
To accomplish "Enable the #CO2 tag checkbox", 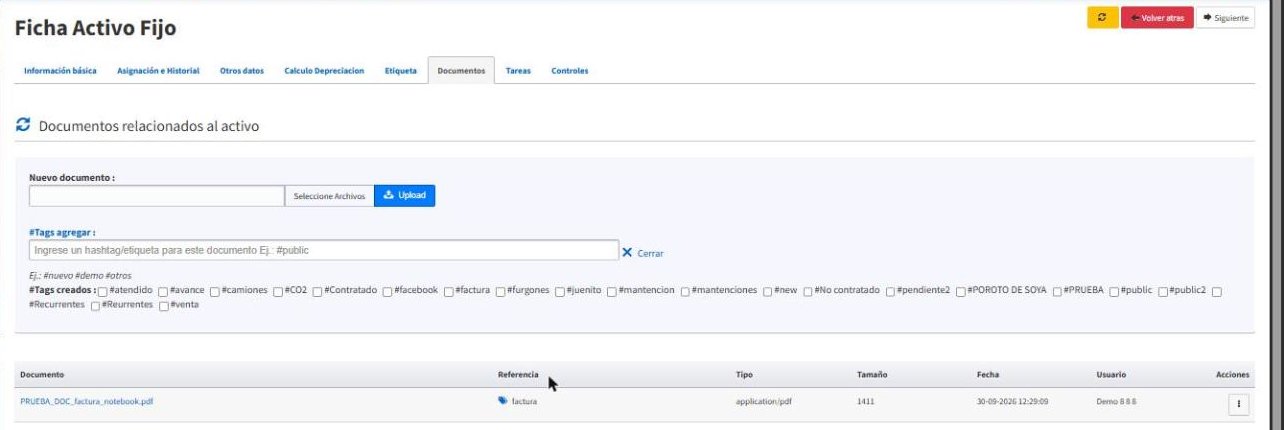I will pyautogui.click(x=278, y=291).
